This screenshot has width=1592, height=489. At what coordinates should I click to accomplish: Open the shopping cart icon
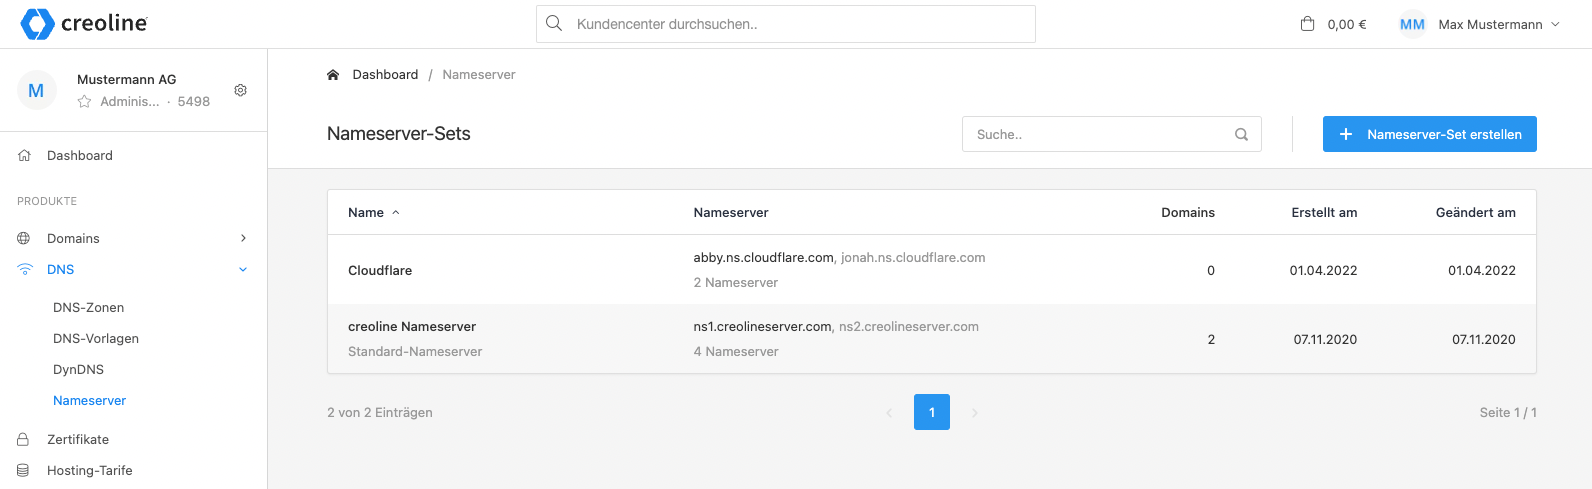click(1307, 24)
